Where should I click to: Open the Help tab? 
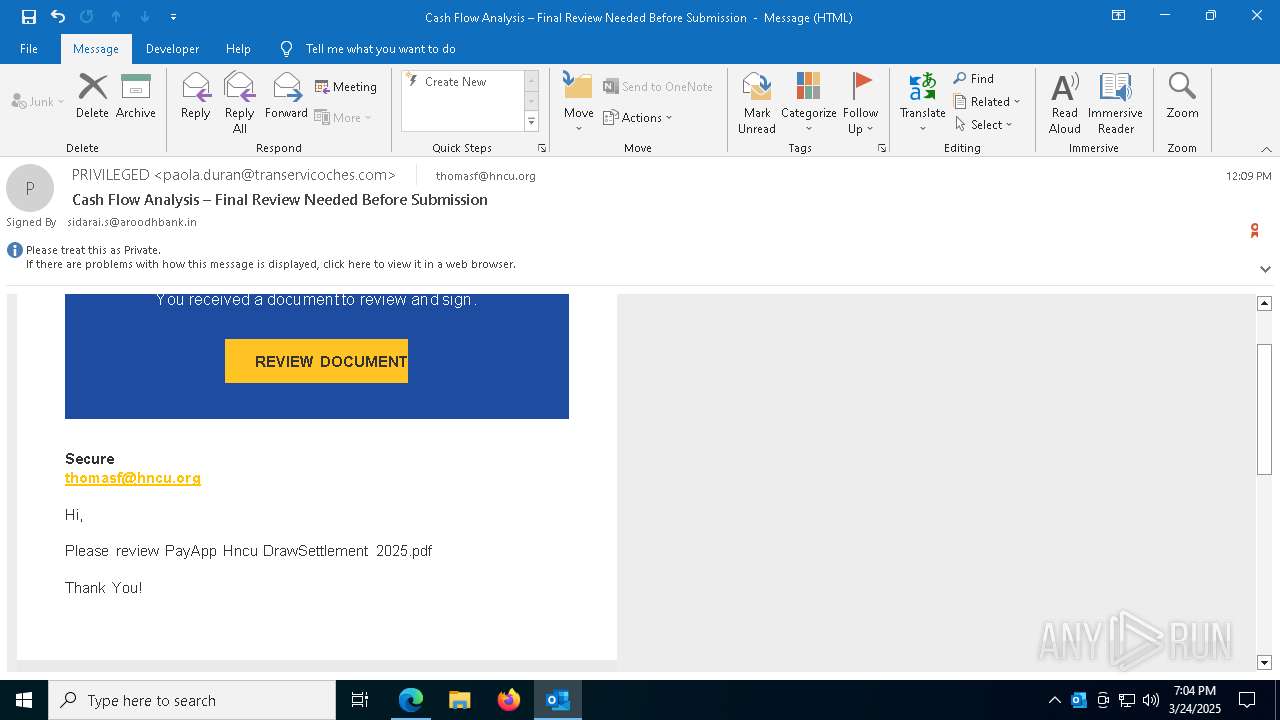click(x=238, y=49)
